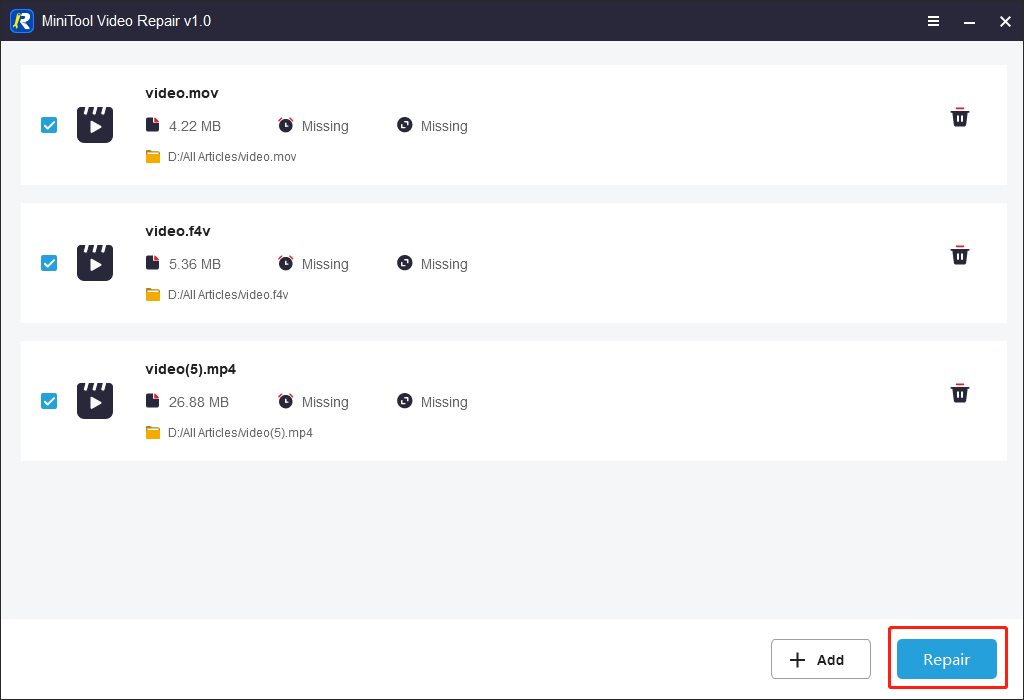This screenshot has width=1024, height=700.
Task: Click the file size icon beside 4.22 MB
Action: 152,125
